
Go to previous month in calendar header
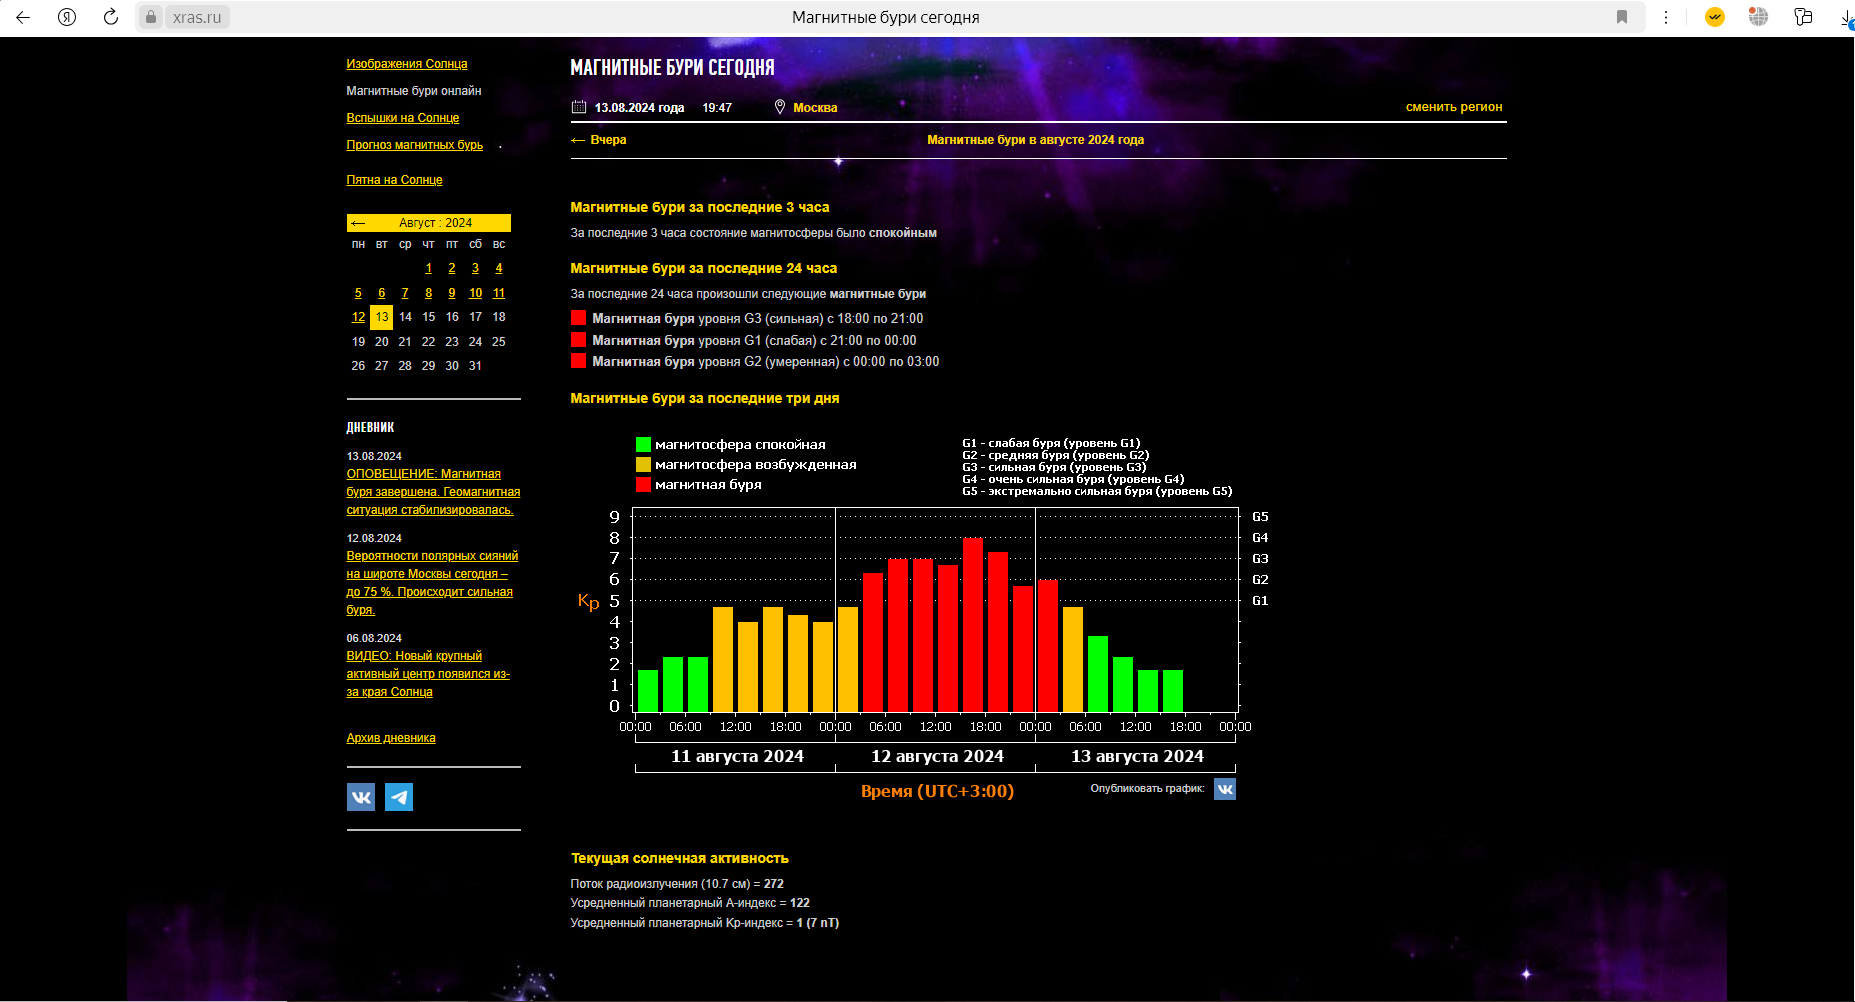(x=358, y=223)
